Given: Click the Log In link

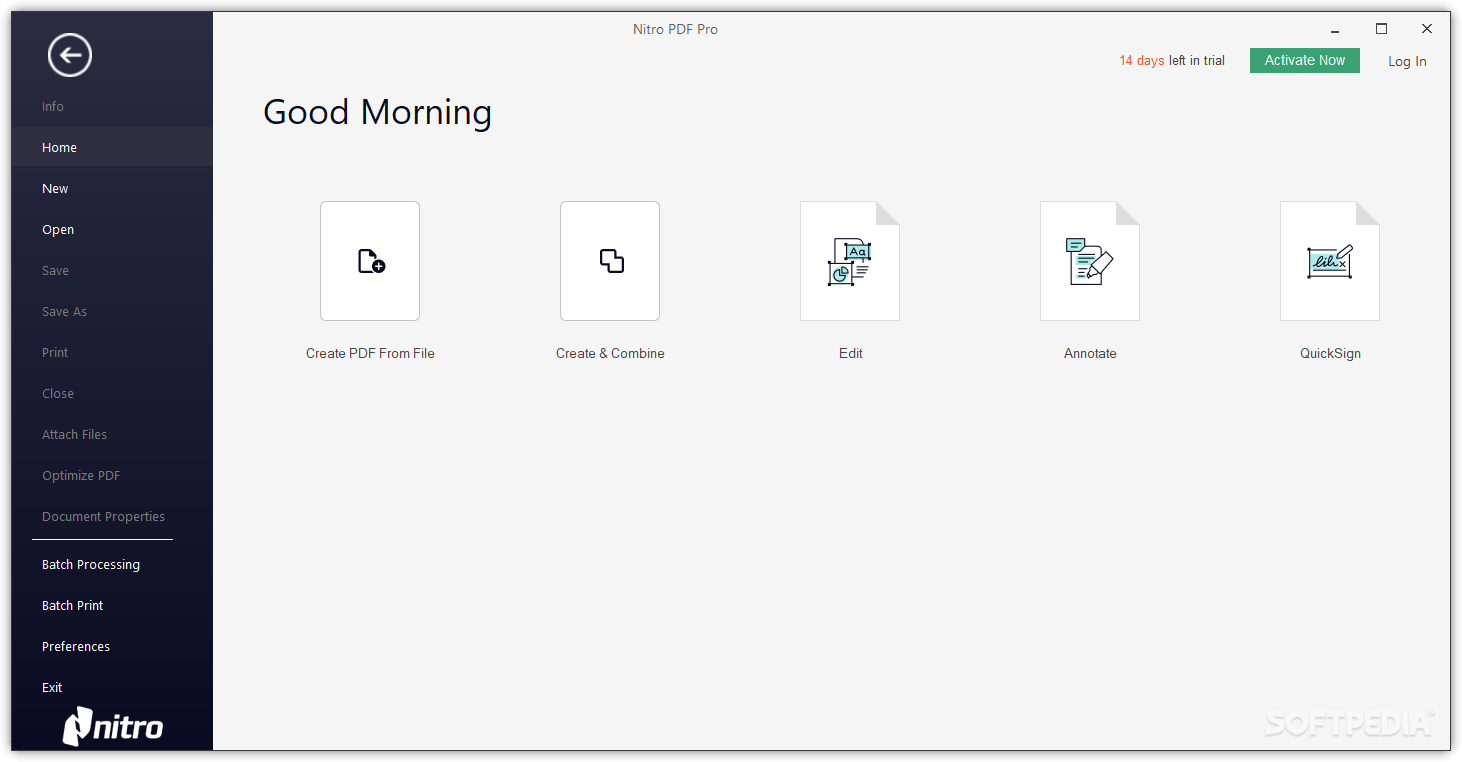Looking at the screenshot, I should pyautogui.click(x=1407, y=61).
